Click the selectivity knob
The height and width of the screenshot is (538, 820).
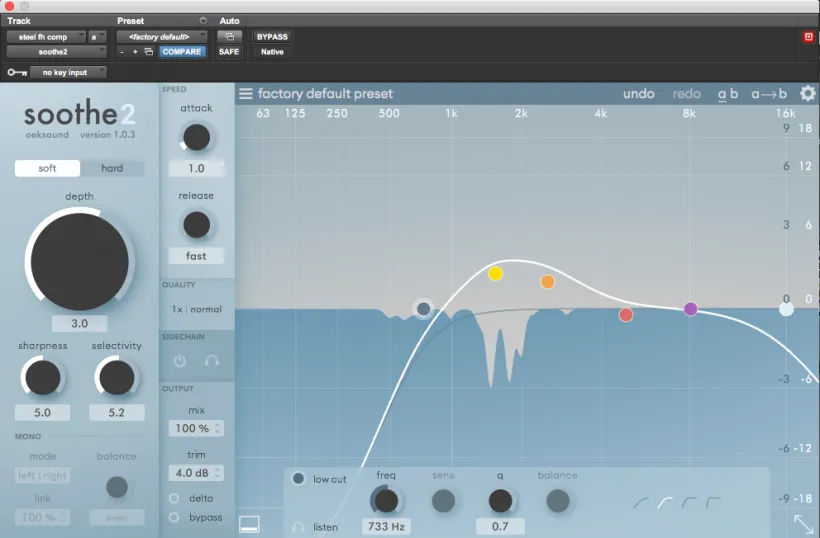tap(117, 377)
